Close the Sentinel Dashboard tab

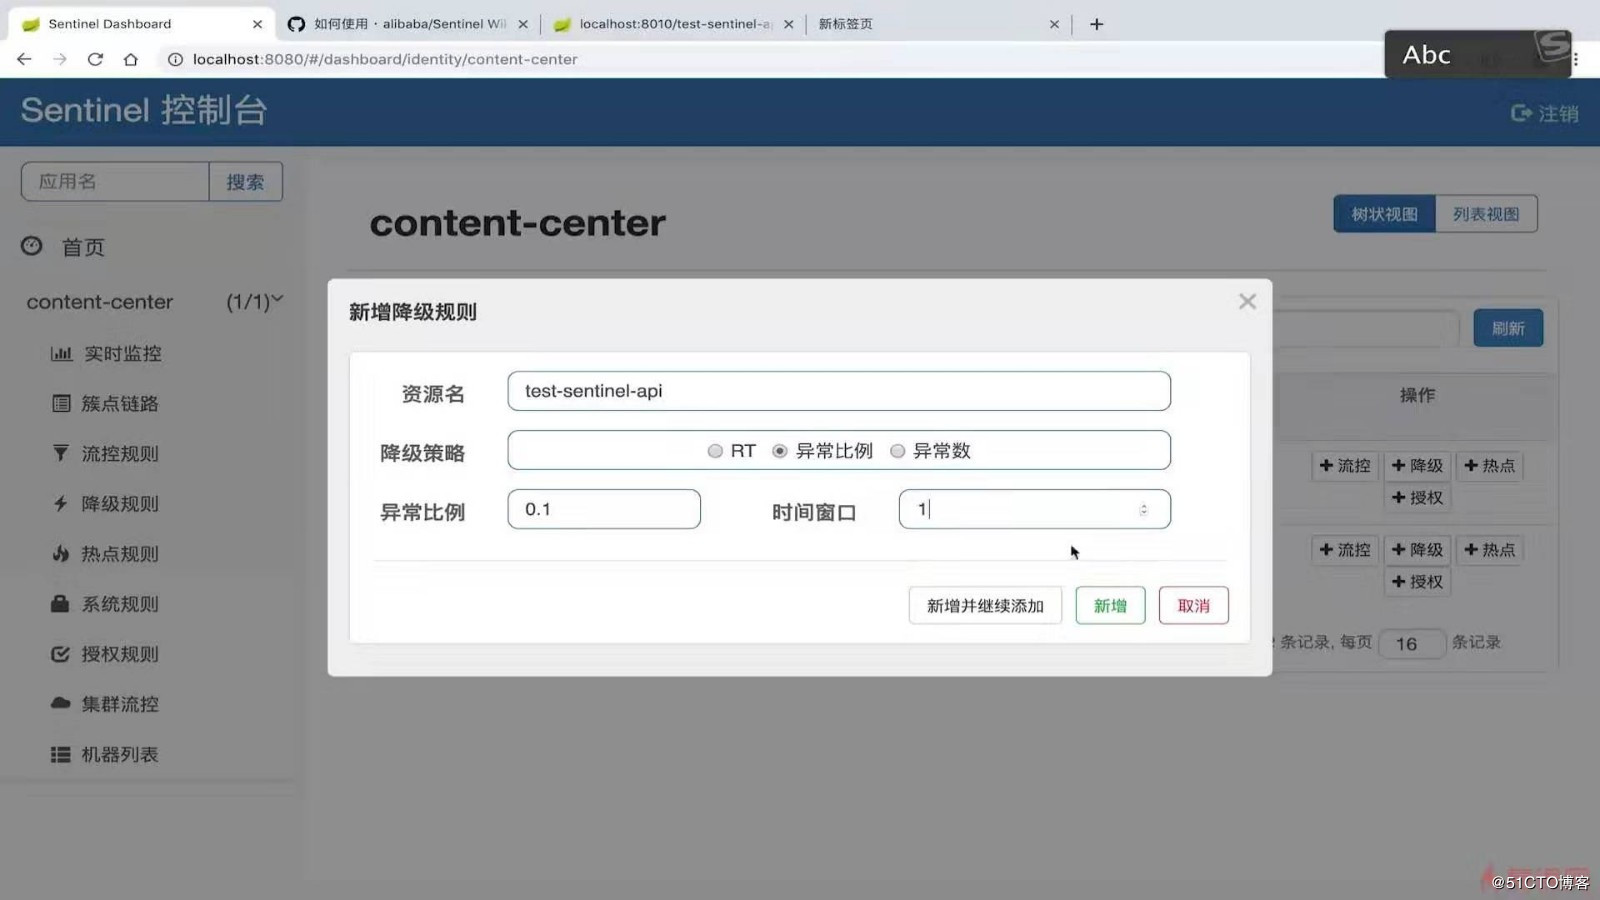tap(257, 24)
